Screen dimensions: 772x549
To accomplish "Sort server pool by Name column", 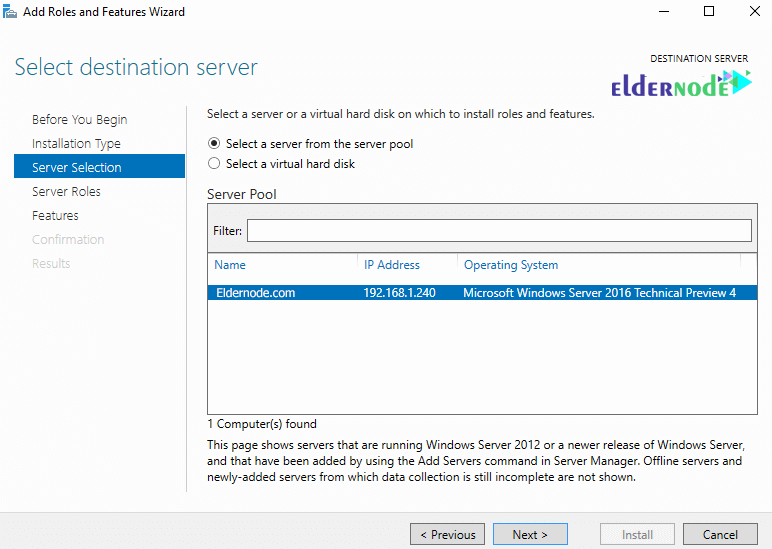I will [230, 265].
